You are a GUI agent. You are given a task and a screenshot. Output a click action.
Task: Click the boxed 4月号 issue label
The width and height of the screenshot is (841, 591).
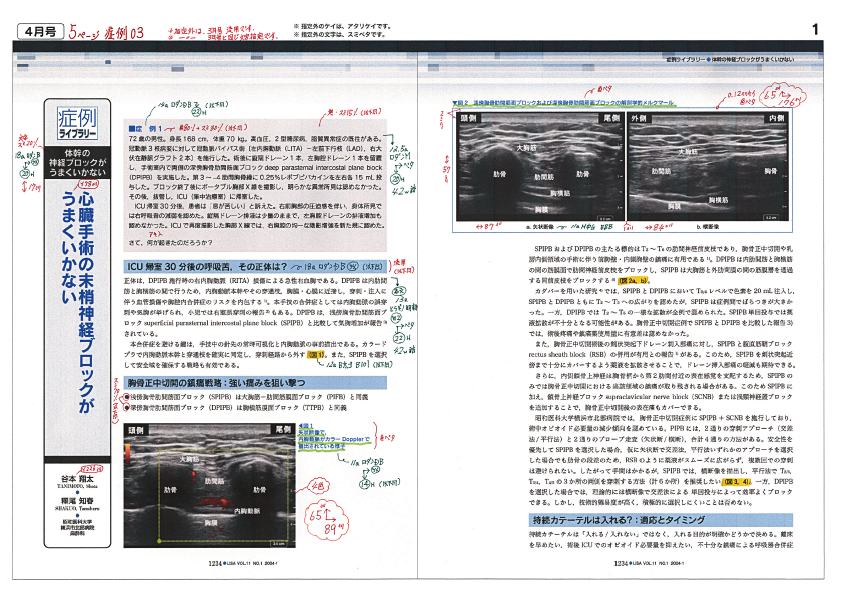tap(33, 32)
